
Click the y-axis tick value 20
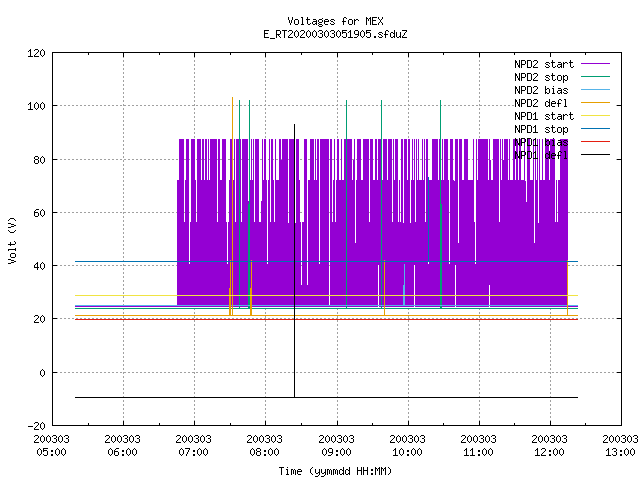[x=39, y=319]
